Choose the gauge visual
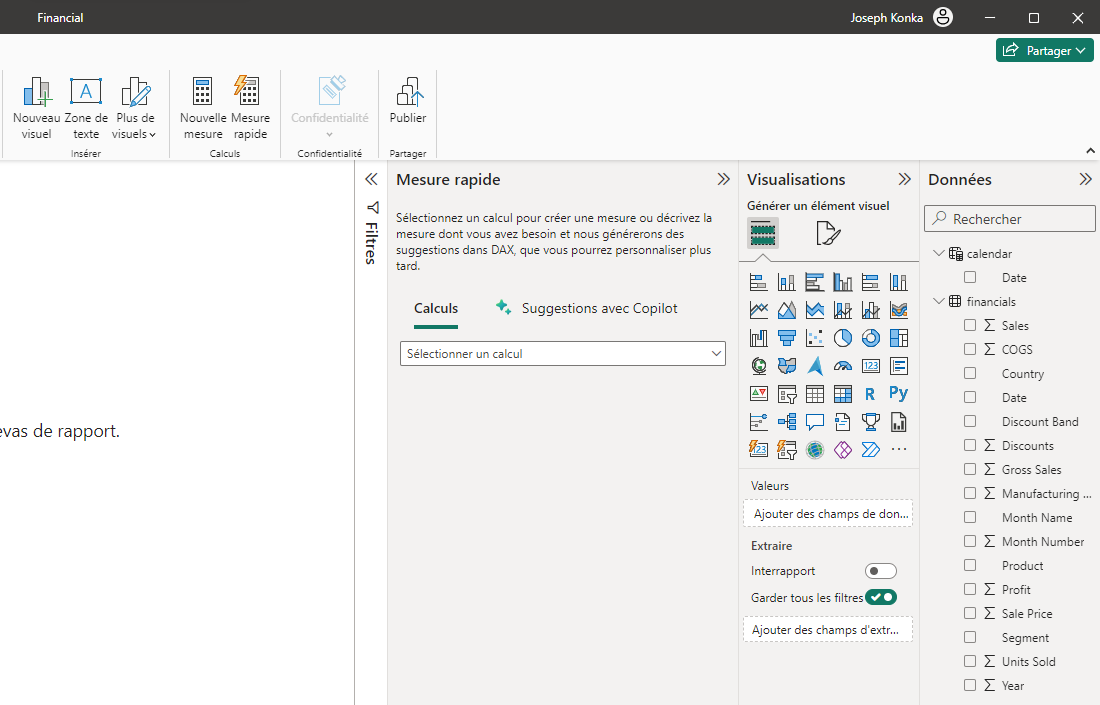 (x=843, y=365)
